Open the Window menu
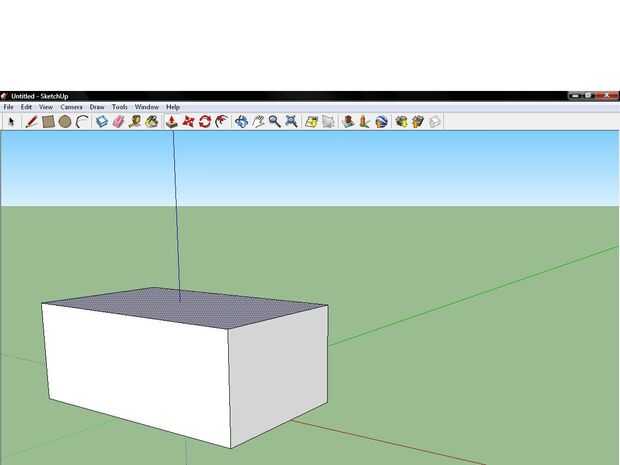The width and height of the screenshot is (620, 465). (x=147, y=107)
